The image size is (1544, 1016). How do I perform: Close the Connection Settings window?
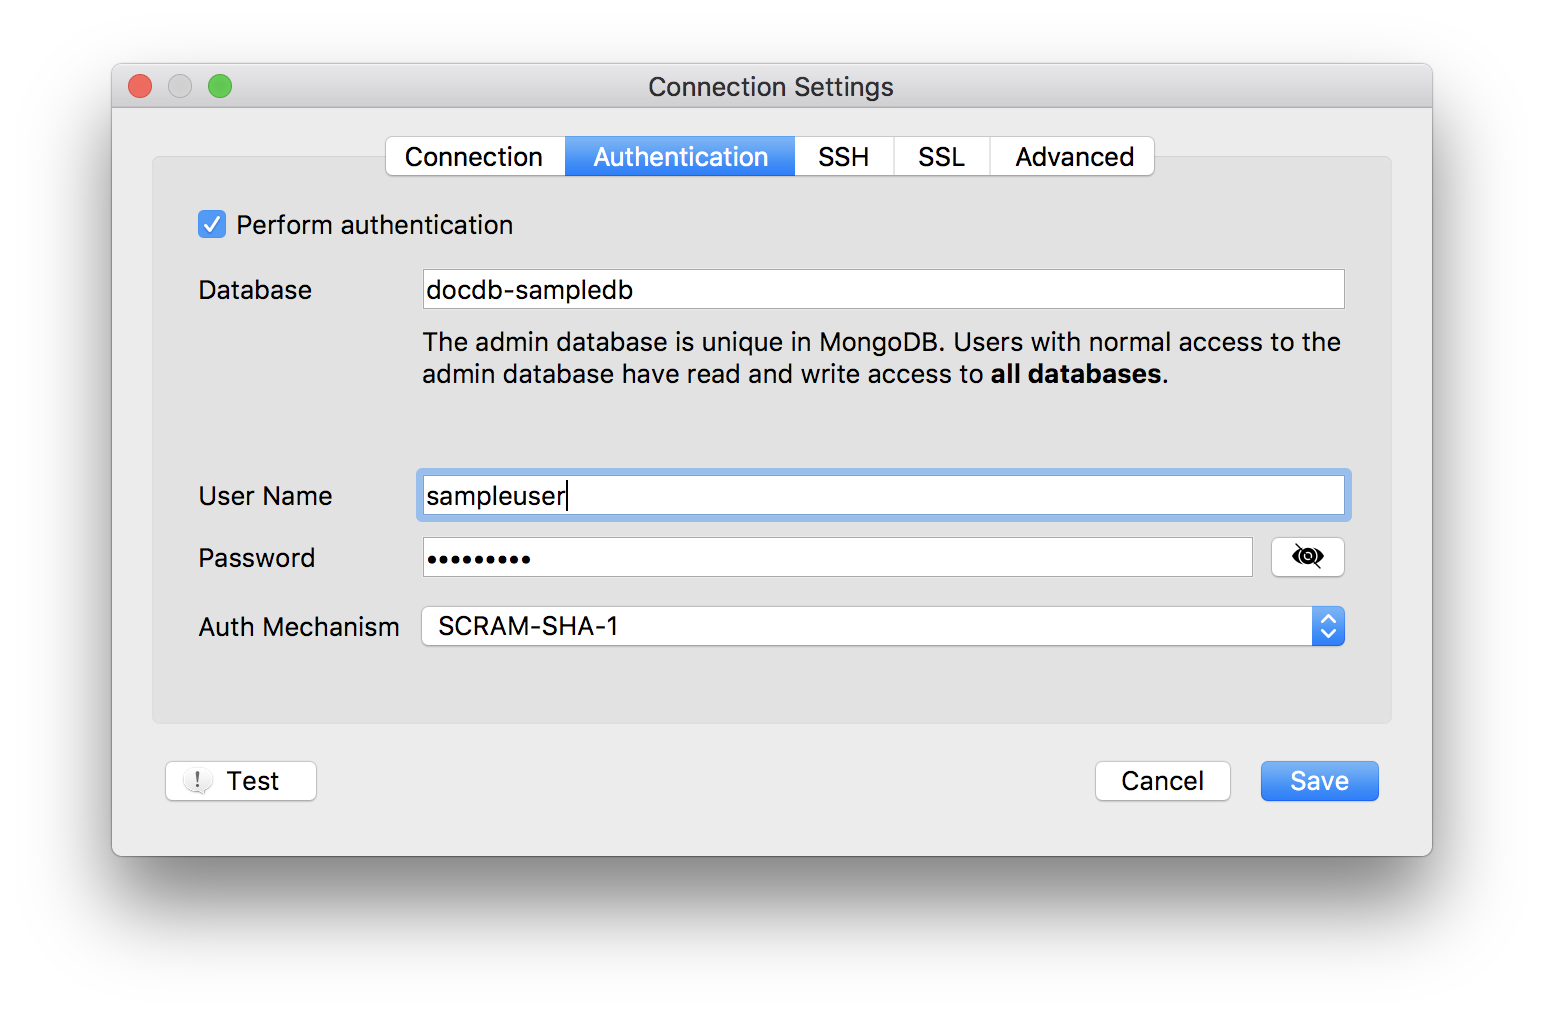pyautogui.click(x=140, y=87)
